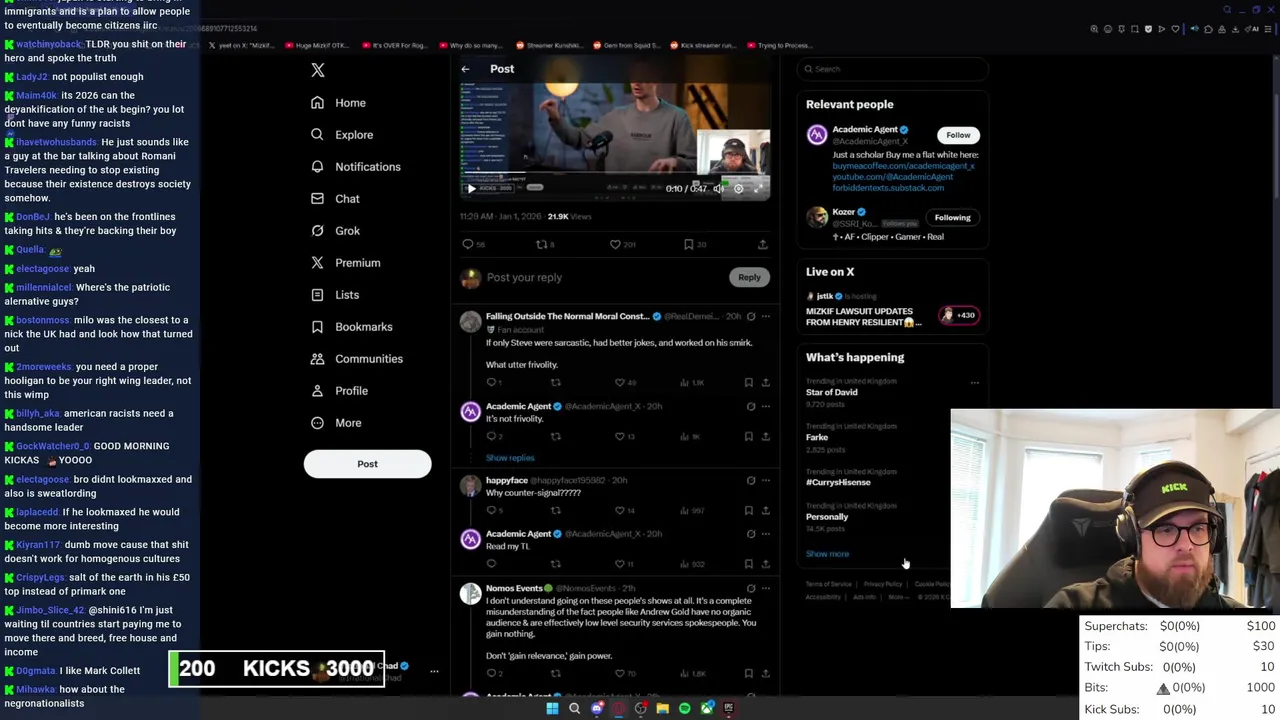The image size is (1280, 720).
Task: Click the X Search box
Action: pyautogui.click(x=893, y=69)
